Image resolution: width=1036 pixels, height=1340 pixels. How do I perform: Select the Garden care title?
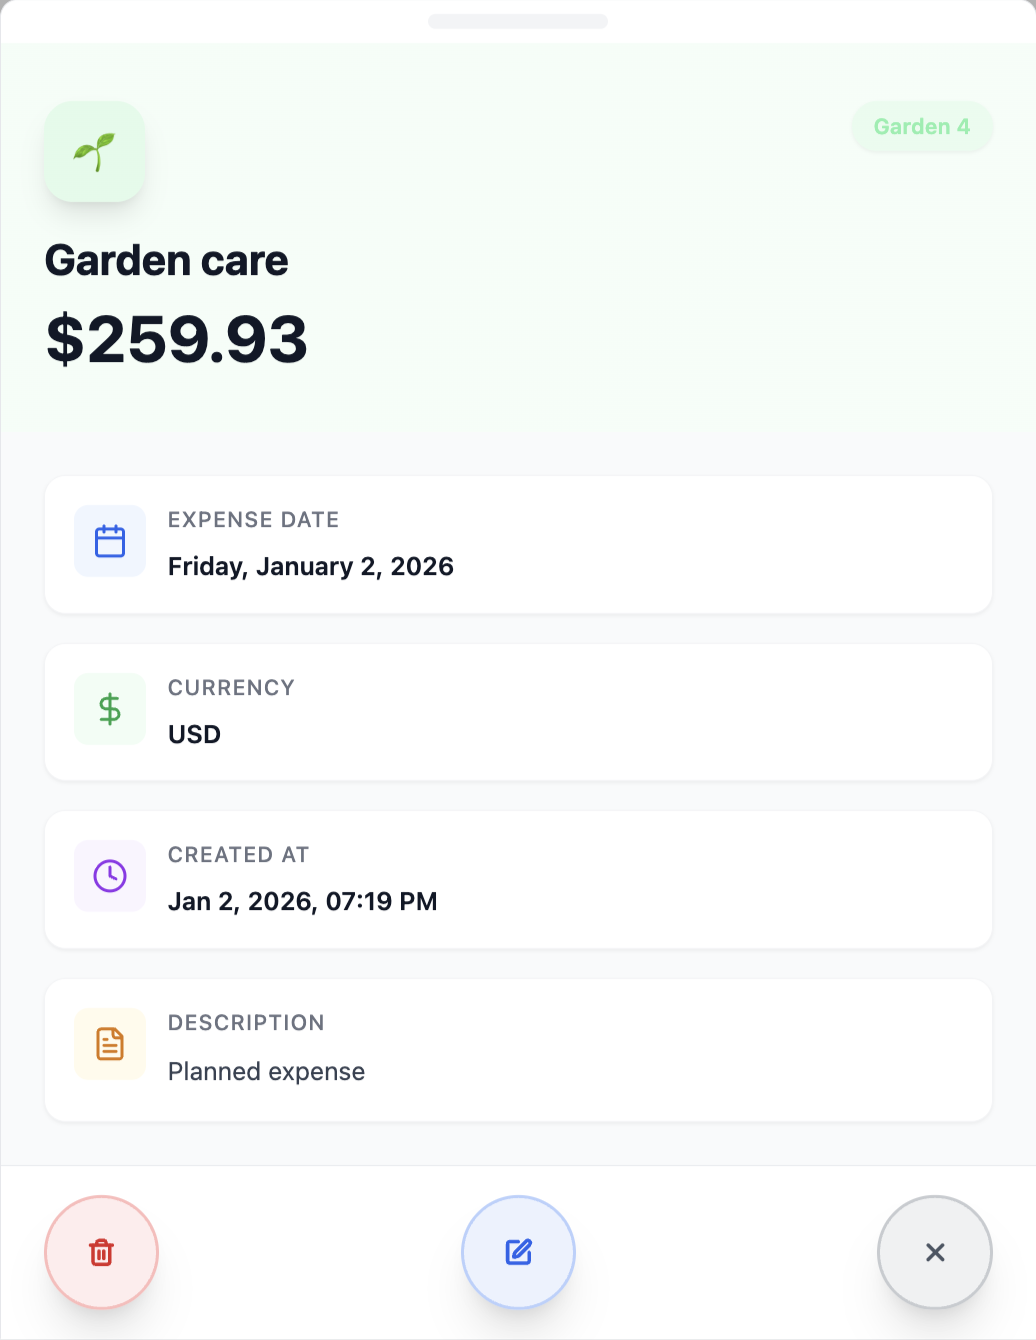pyautogui.click(x=166, y=260)
